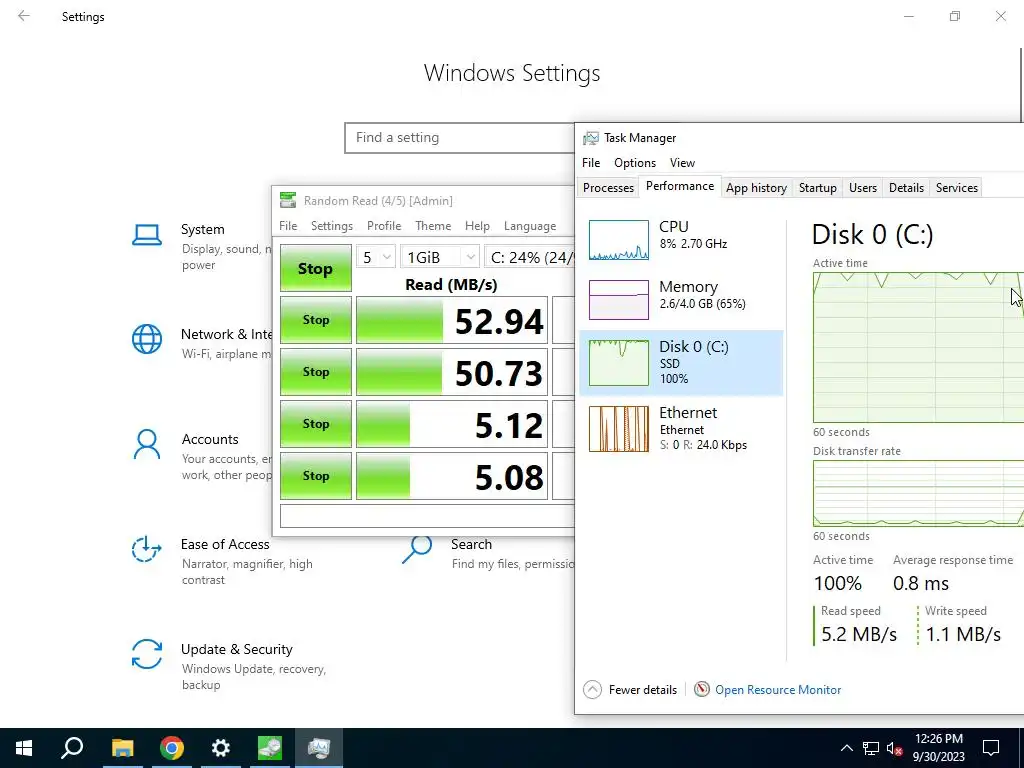Viewport: 1024px width, 768px height.
Task: Switch to Processes tab
Action: tap(608, 187)
